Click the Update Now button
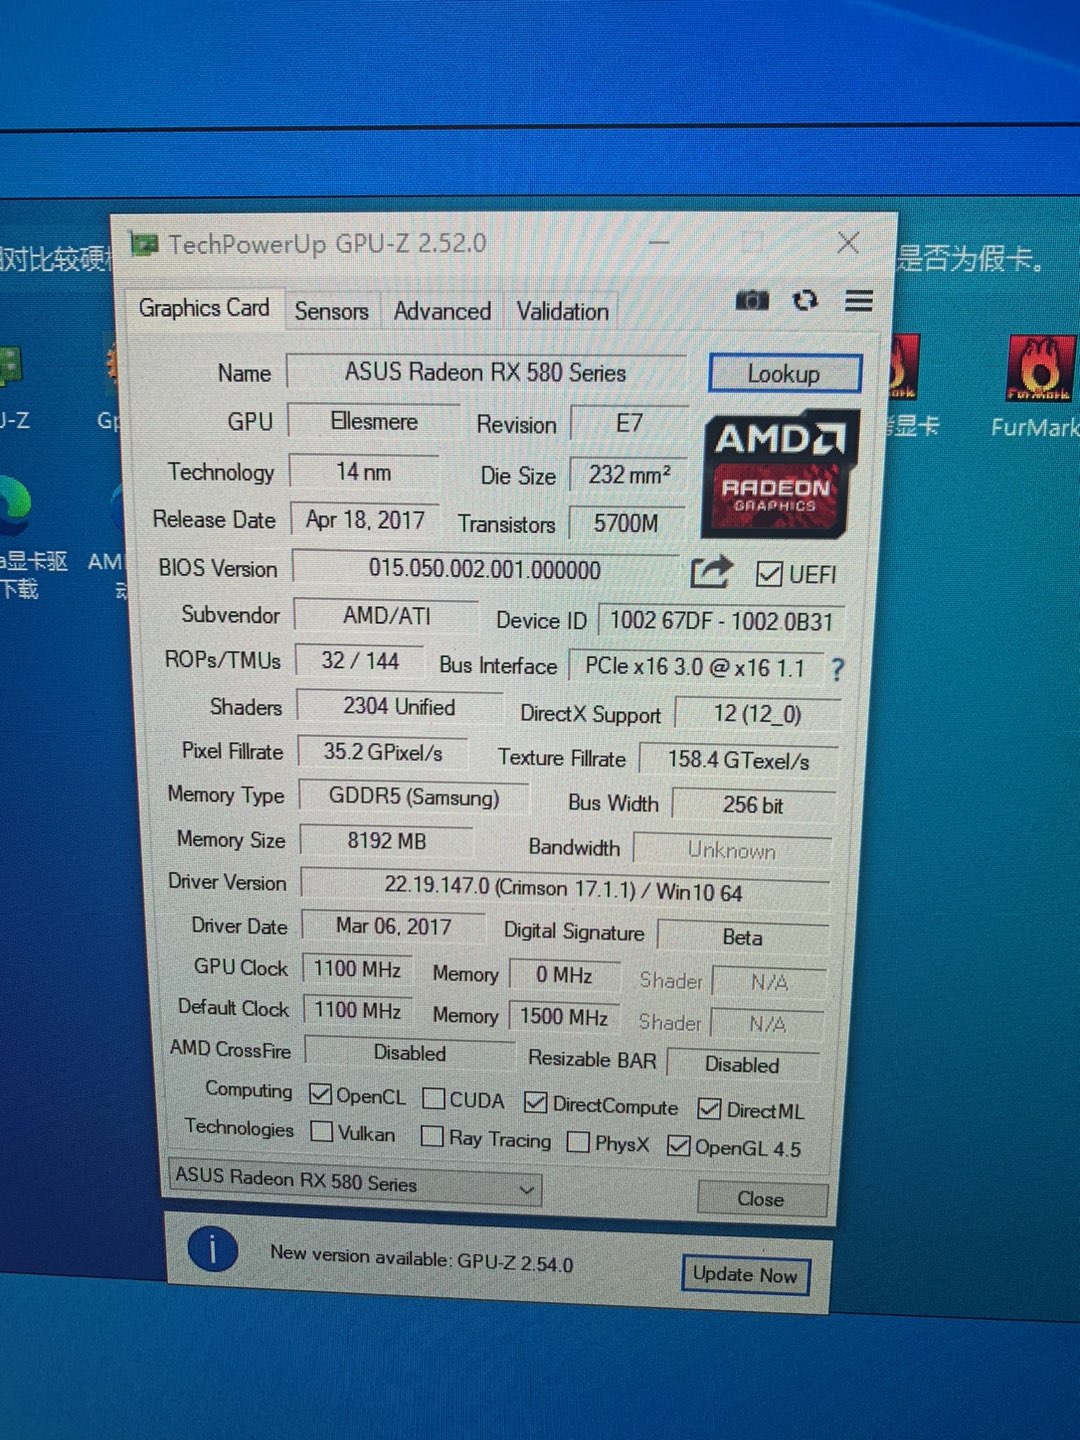Image resolution: width=1080 pixels, height=1440 pixels. (x=745, y=1275)
